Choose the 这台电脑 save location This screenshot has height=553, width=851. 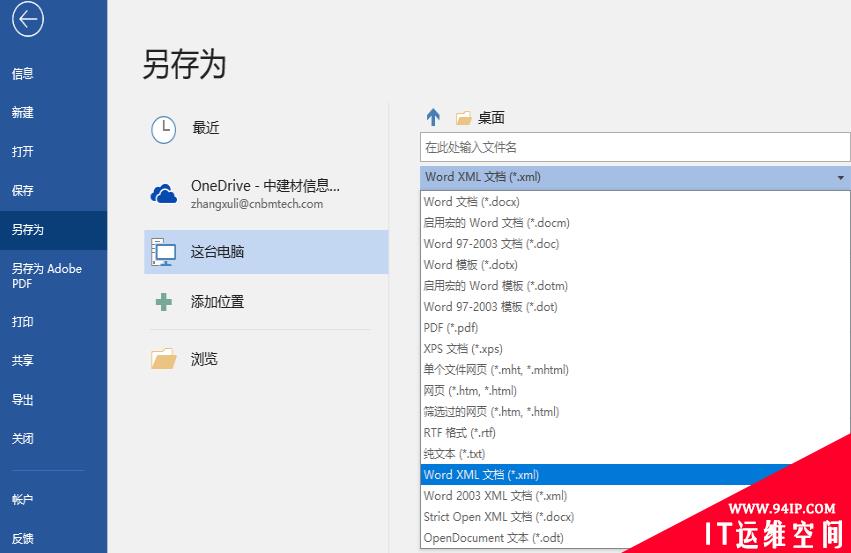(266, 252)
